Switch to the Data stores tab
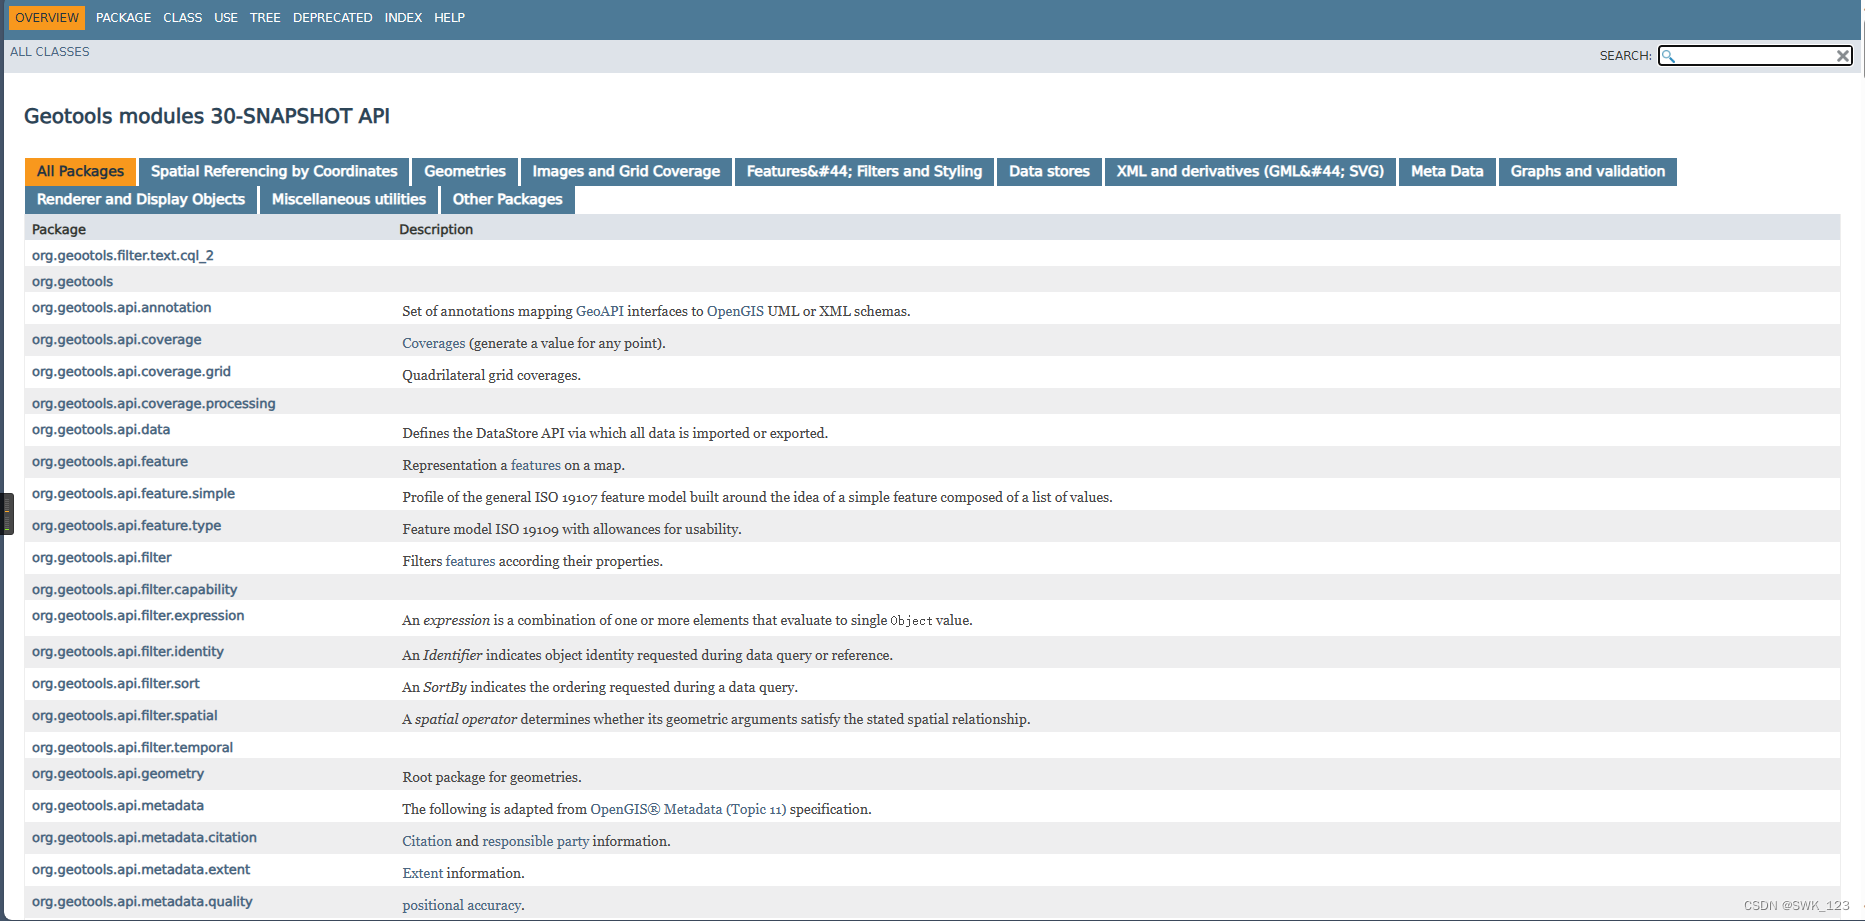Viewport: 1865px width, 921px height. [1049, 172]
